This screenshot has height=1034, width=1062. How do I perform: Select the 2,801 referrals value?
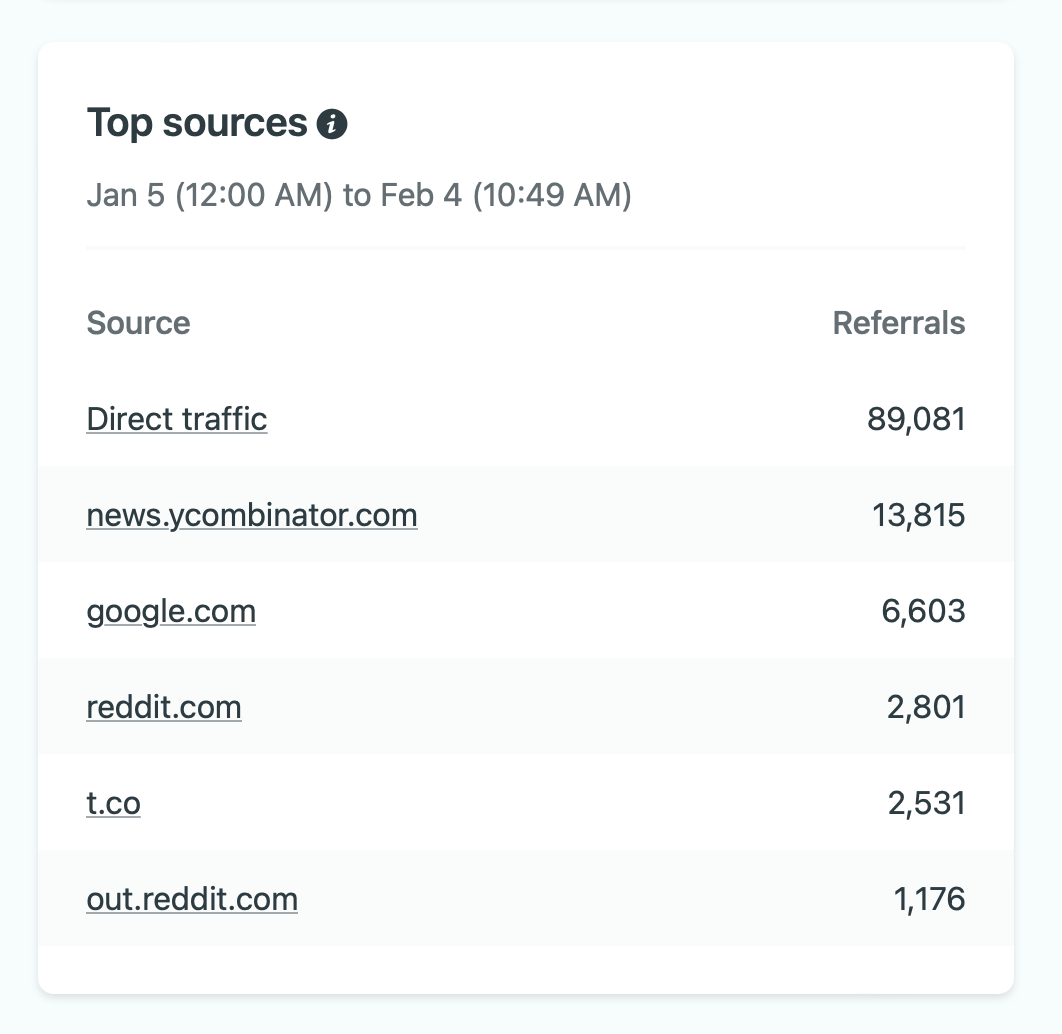[926, 708]
